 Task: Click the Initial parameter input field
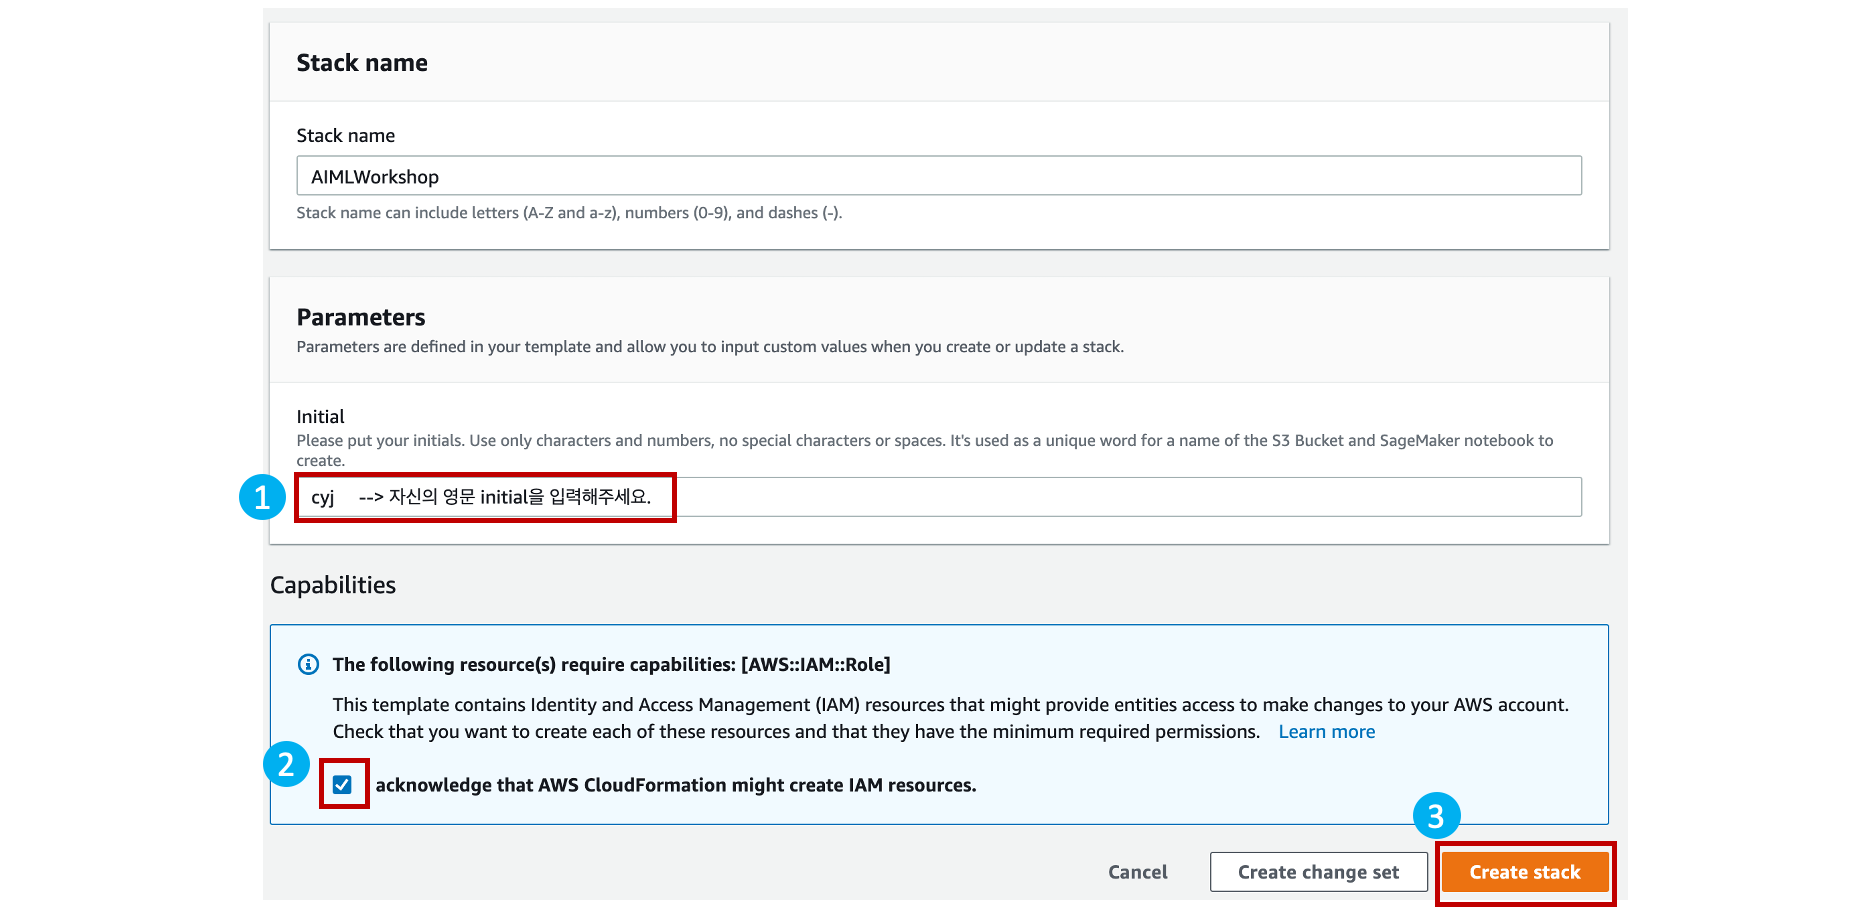coord(939,497)
